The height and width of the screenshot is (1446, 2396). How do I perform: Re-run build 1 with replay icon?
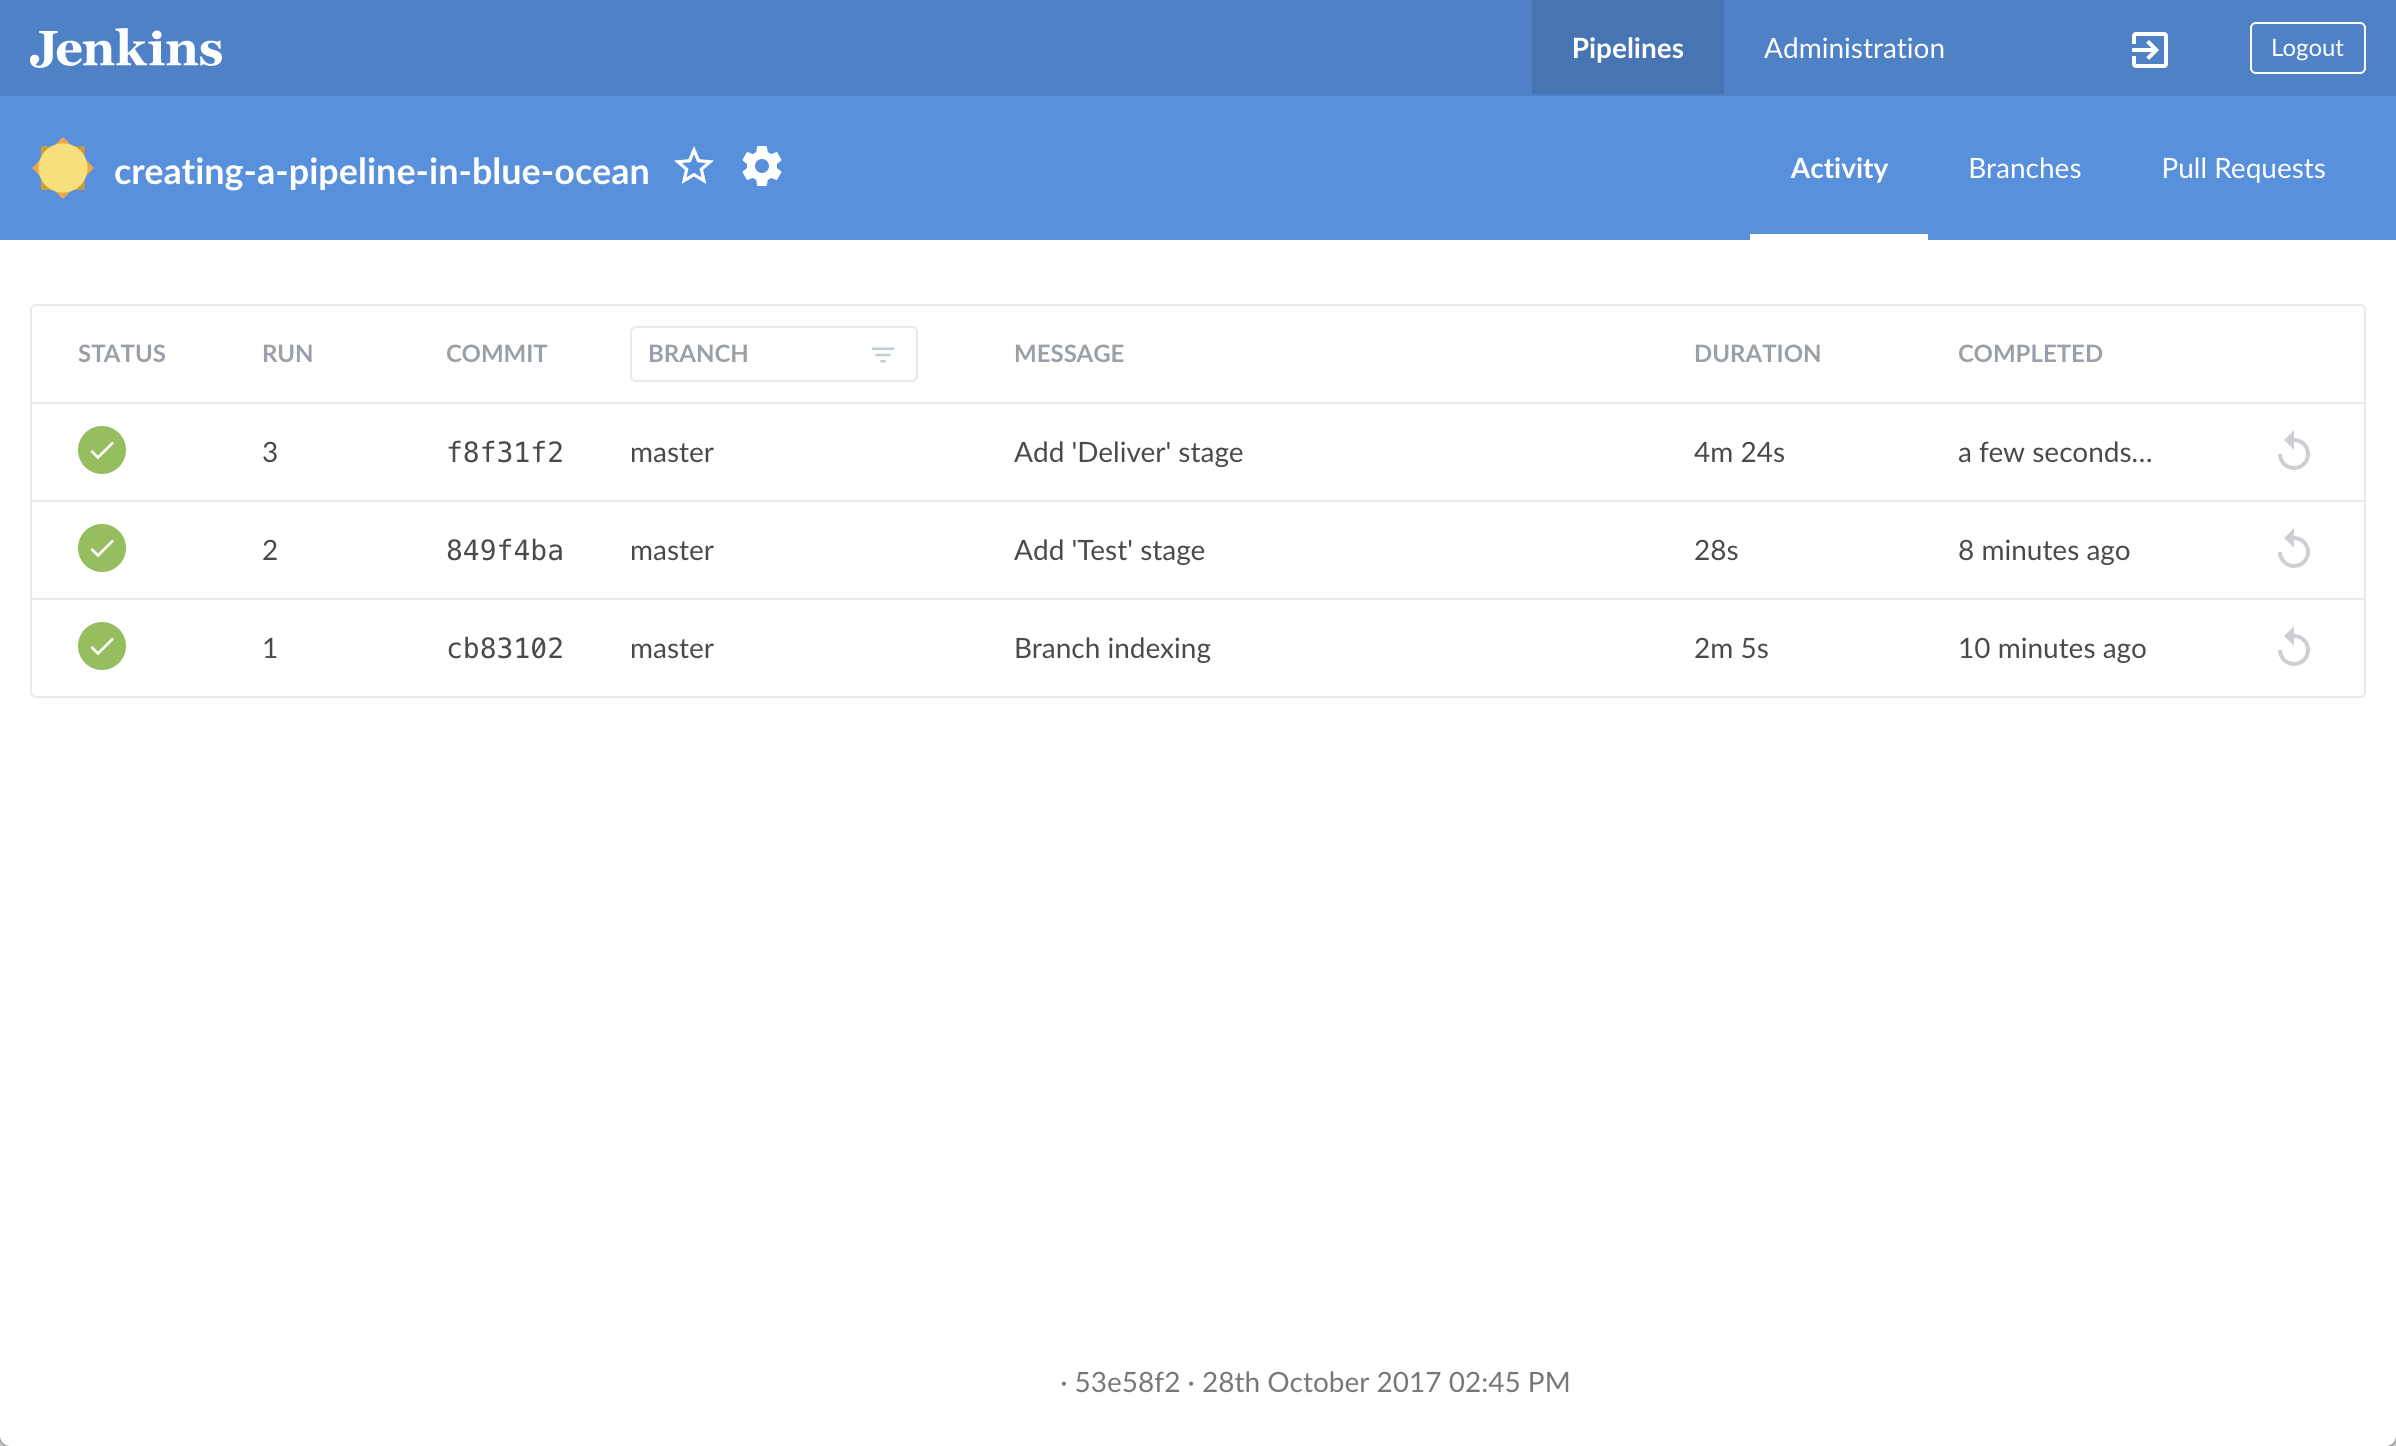click(x=2293, y=648)
